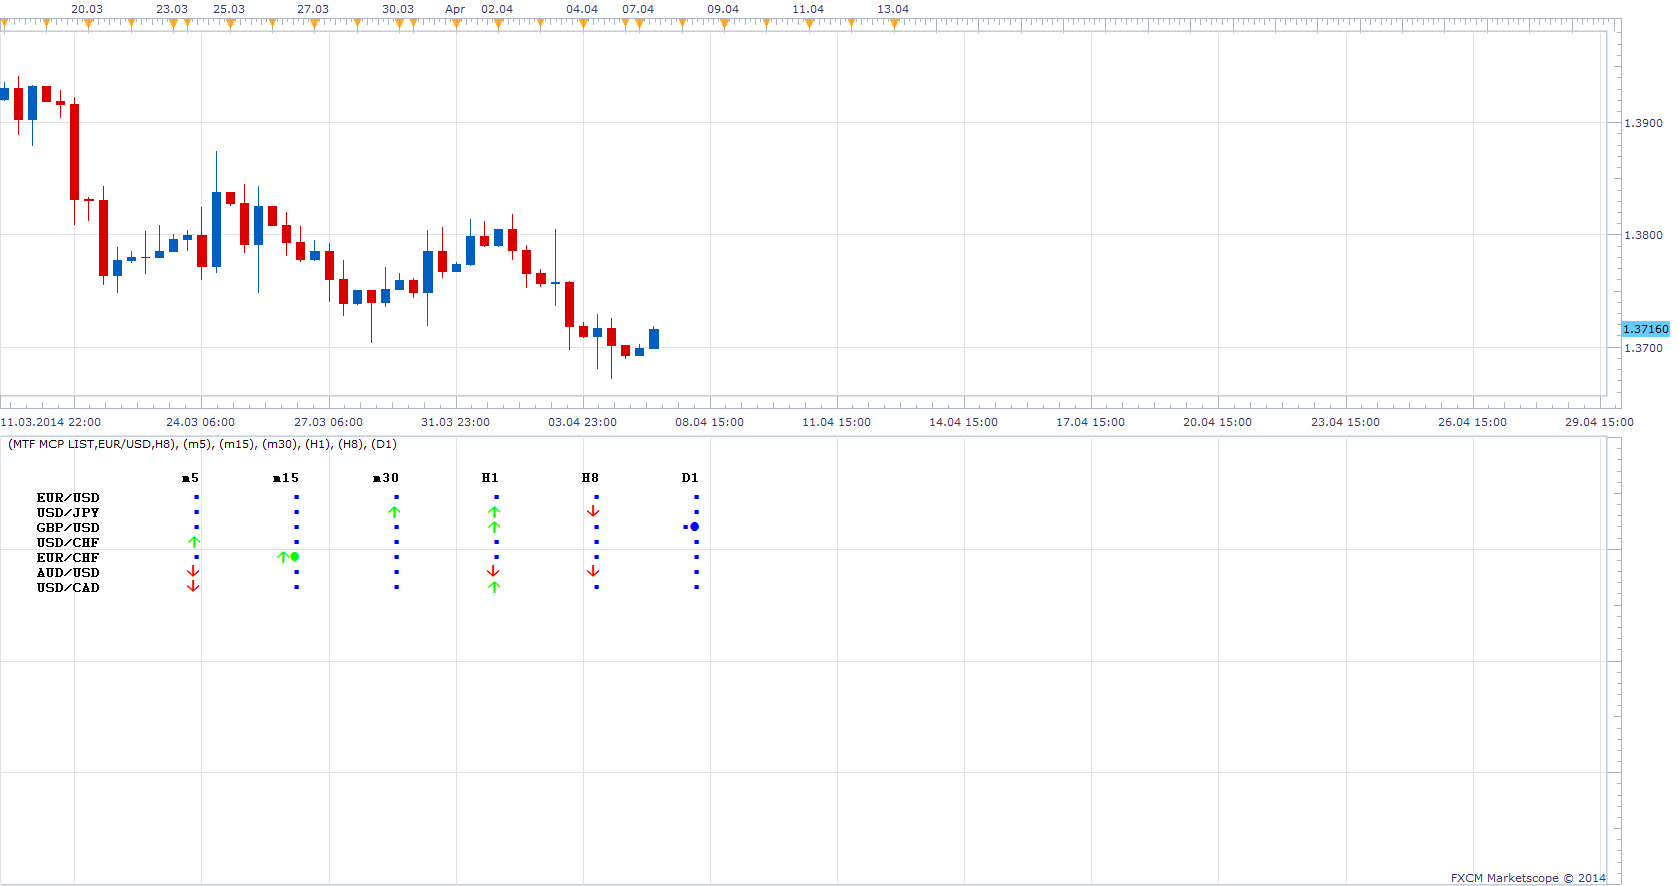Click the GBP/USD H1 green up arrow
This screenshot has width=1679, height=886.
[x=494, y=527]
